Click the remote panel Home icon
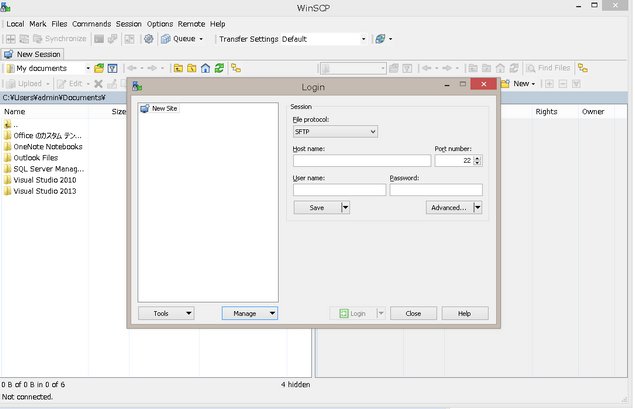Screen dimensions: 635x409 (x=501, y=68)
